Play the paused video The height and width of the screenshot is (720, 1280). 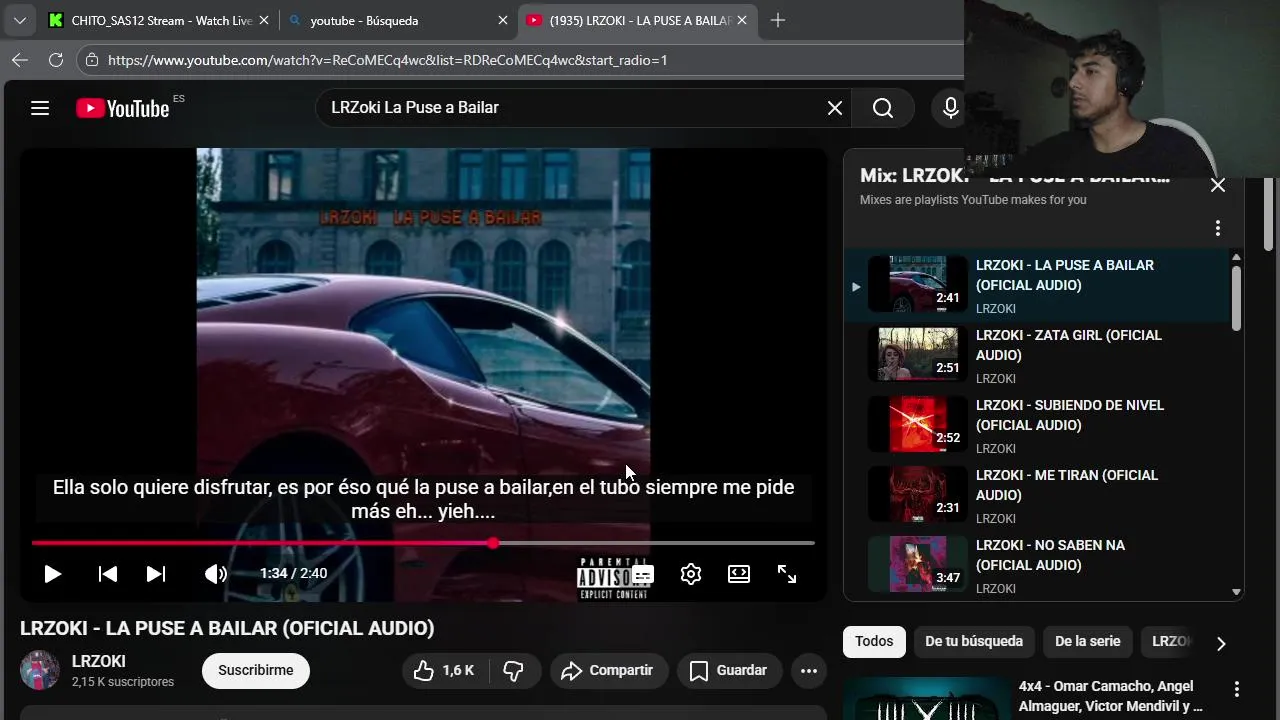[x=52, y=574]
